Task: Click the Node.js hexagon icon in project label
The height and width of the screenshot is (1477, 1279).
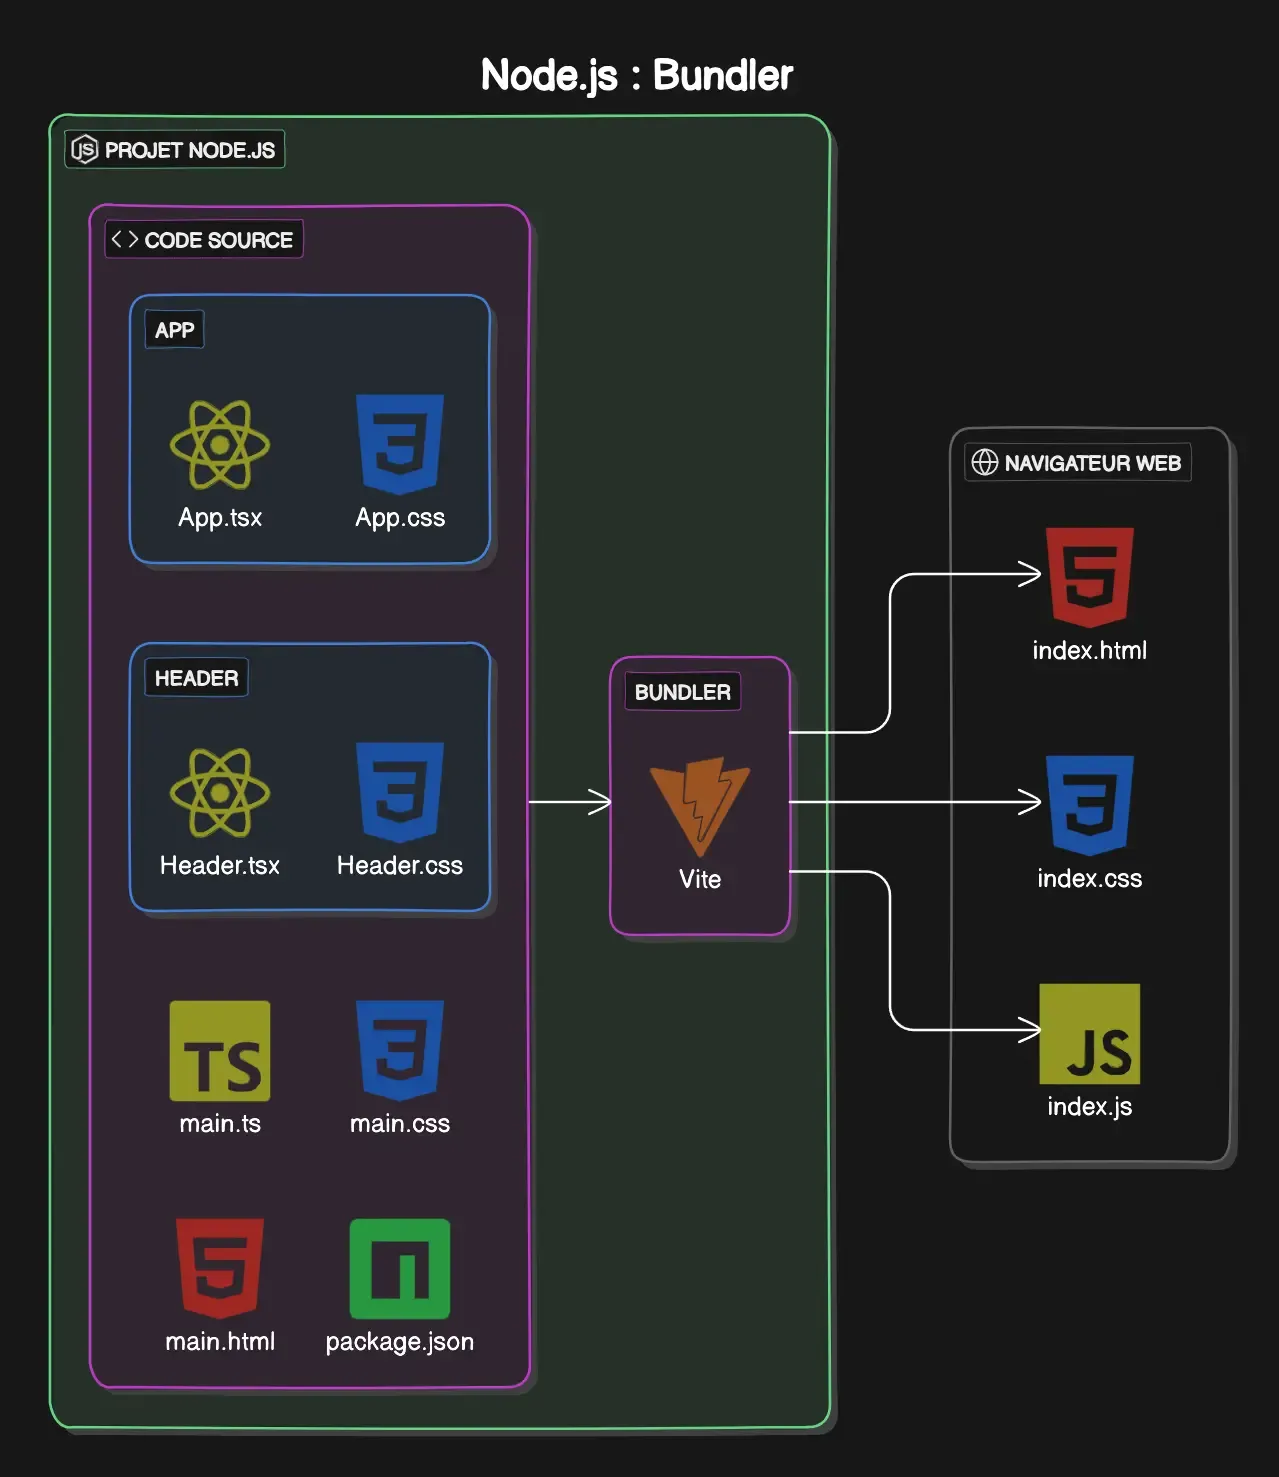Action: pyautogui.click(x=85, y=150)
